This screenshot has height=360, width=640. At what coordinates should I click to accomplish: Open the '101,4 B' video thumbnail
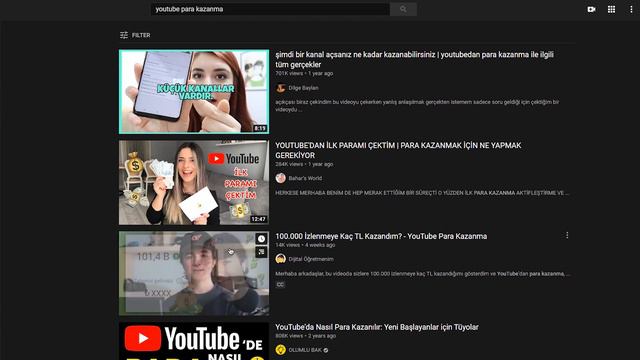194,273
